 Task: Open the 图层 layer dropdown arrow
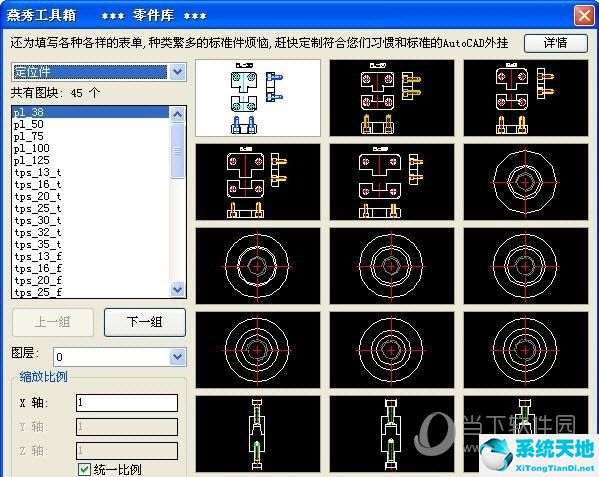click(x=178, y=357)
